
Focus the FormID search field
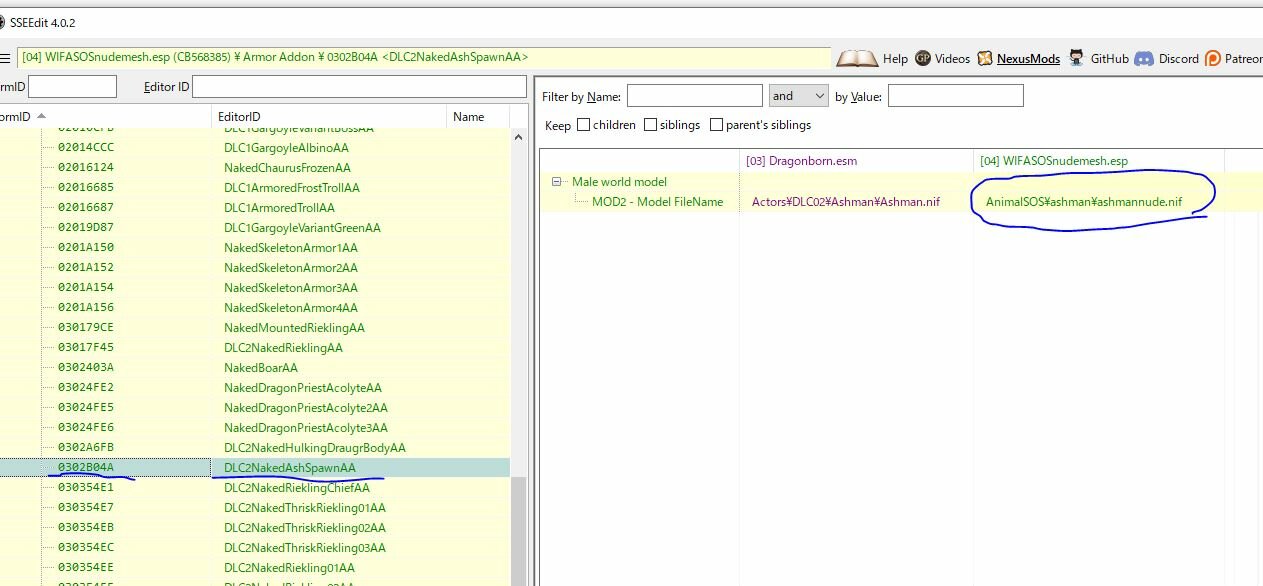coord(72,87)
